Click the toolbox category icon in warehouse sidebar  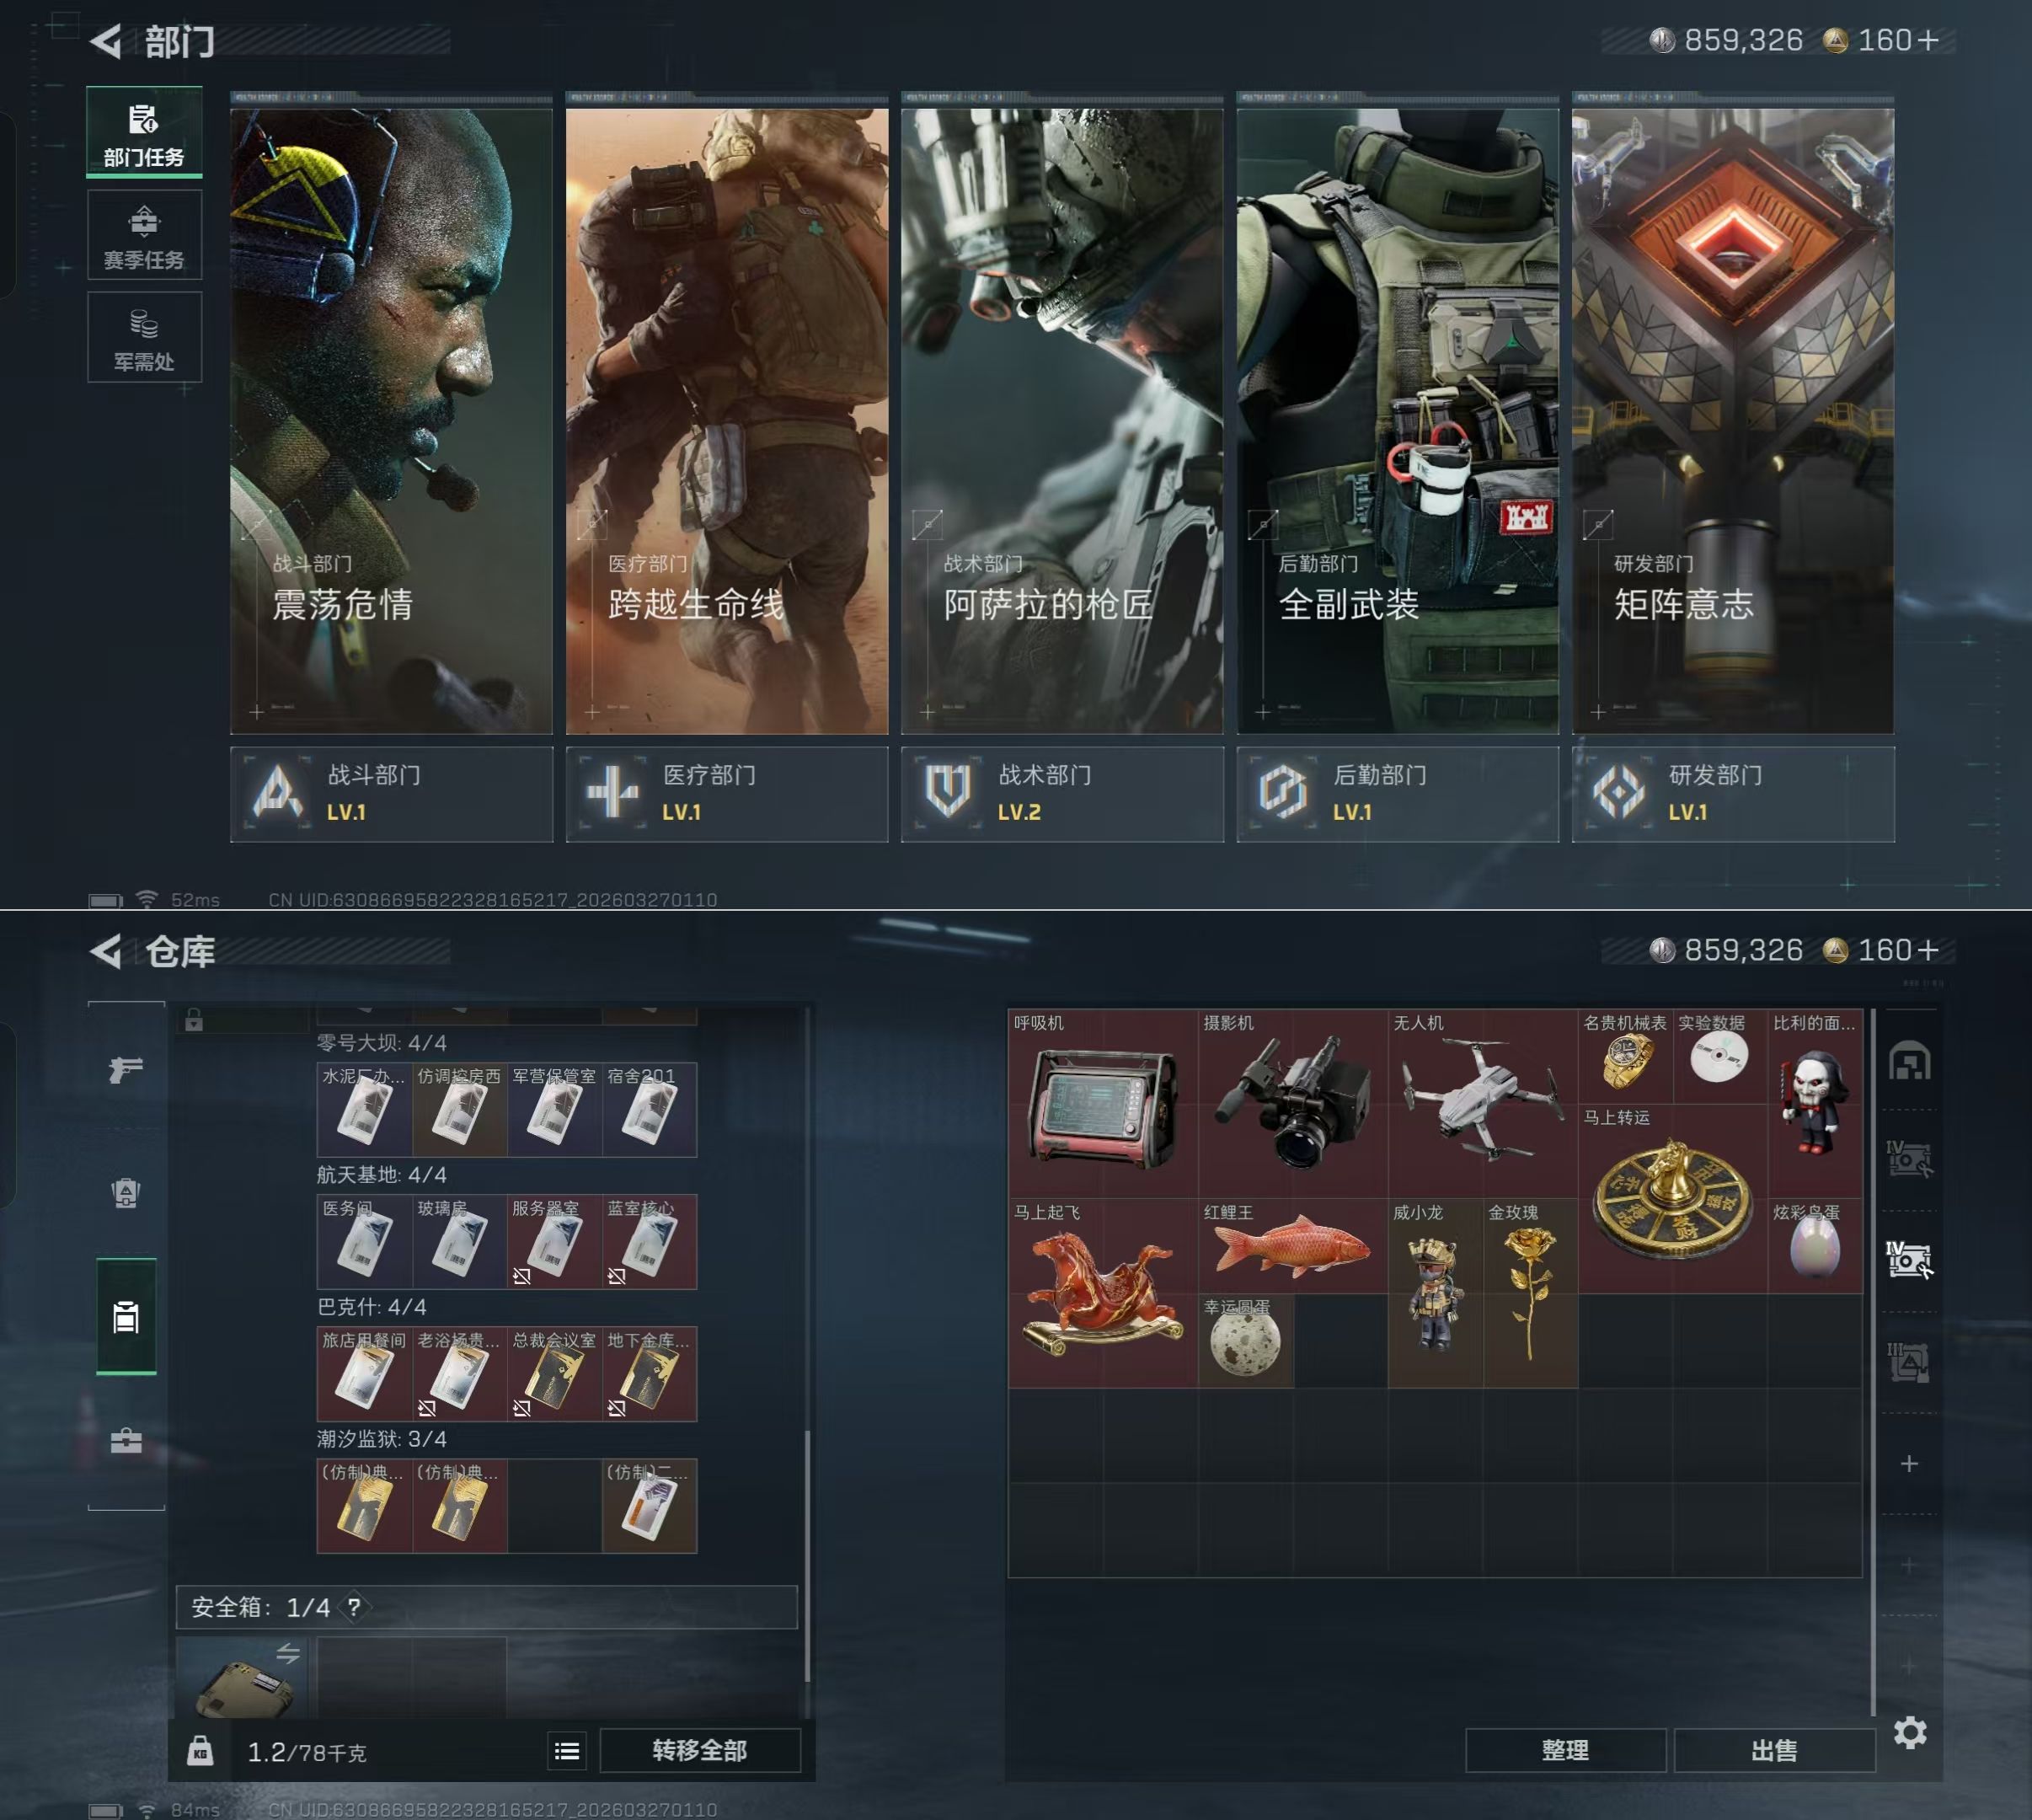tap(126, 1440)
